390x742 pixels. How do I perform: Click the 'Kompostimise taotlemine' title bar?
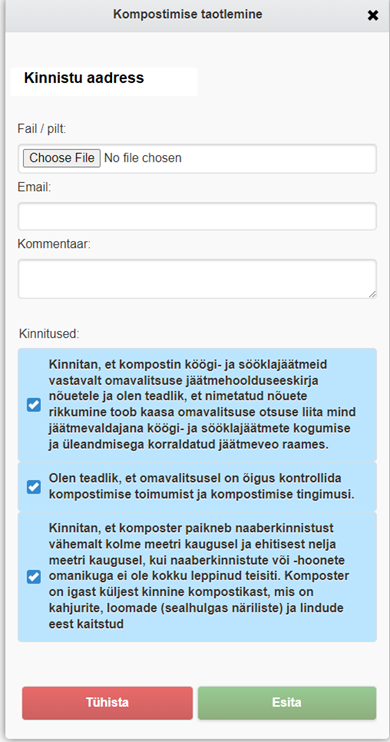(x=187, y=15)
